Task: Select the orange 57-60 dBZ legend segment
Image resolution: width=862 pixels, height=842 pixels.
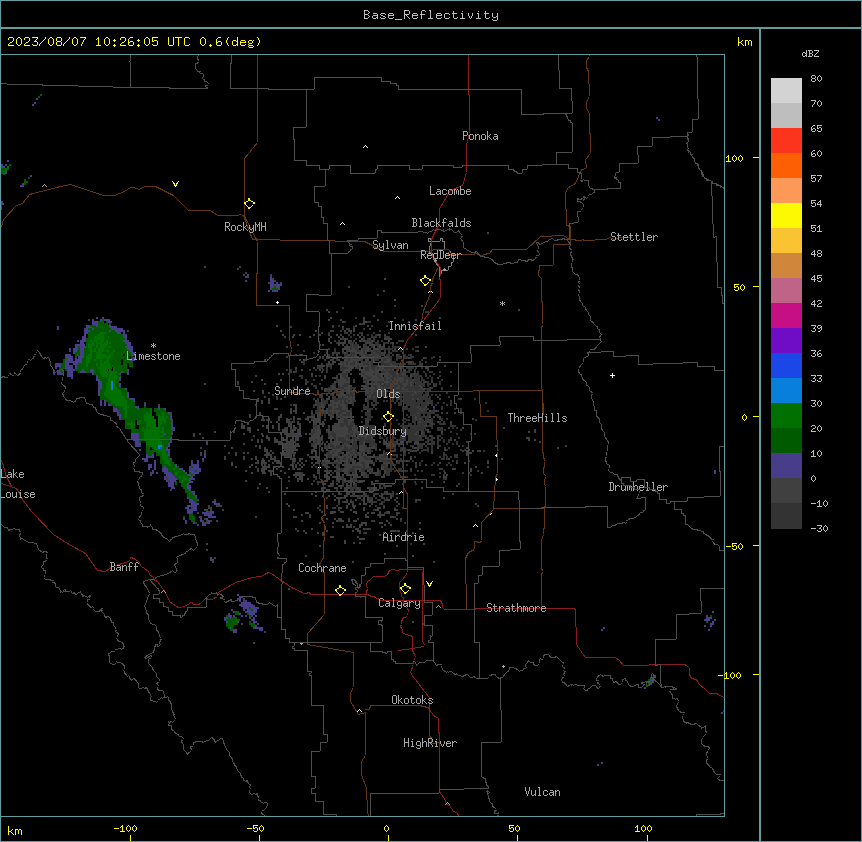Action: coord(786,165)
